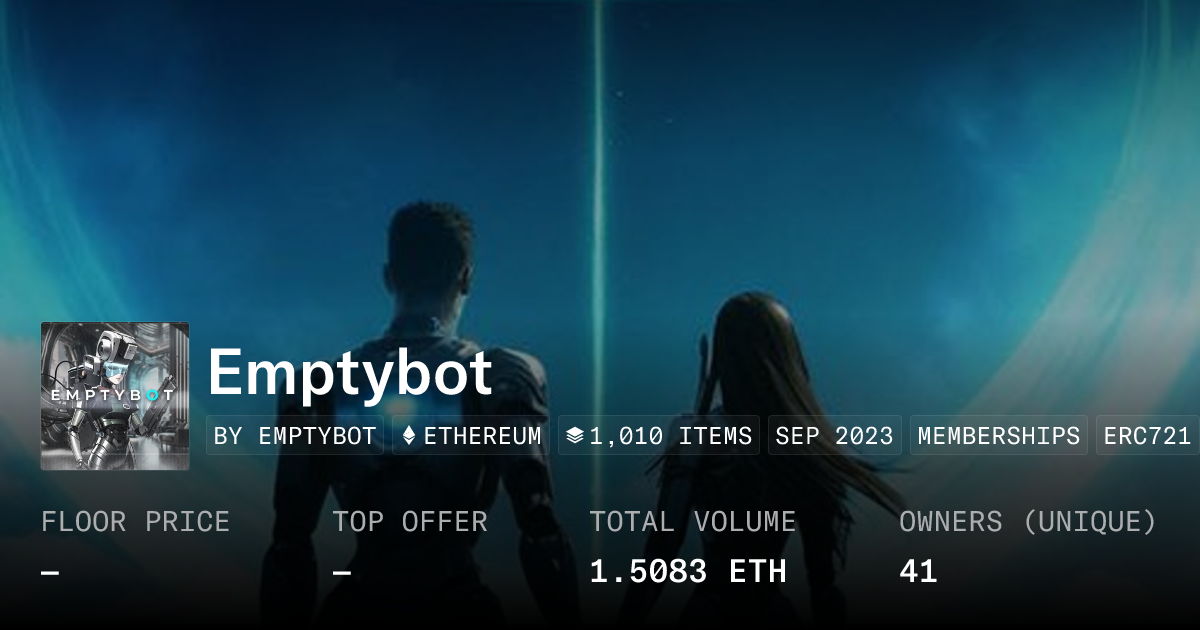Click the SEP 2023 date tag
This screenshot has height=630, width=1200.
coord(834,436)
